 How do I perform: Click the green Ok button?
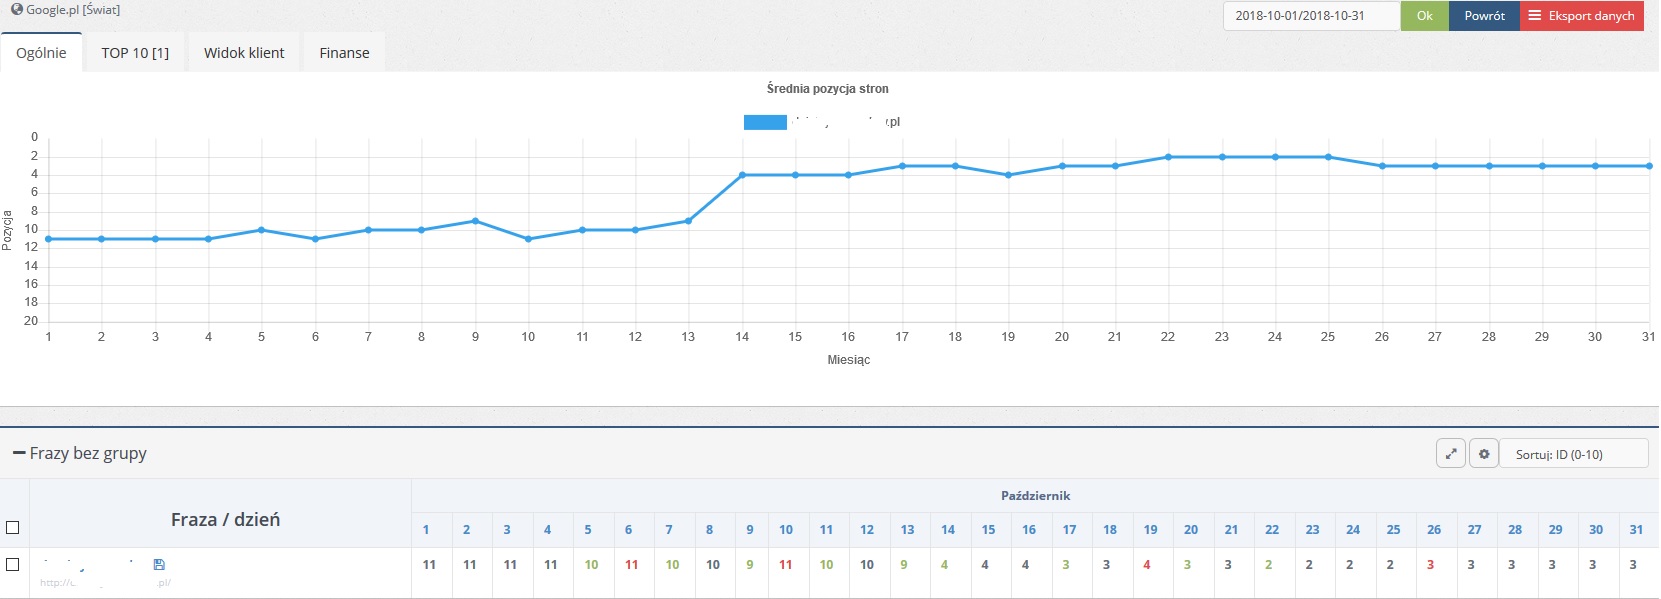coord(1424,16)
